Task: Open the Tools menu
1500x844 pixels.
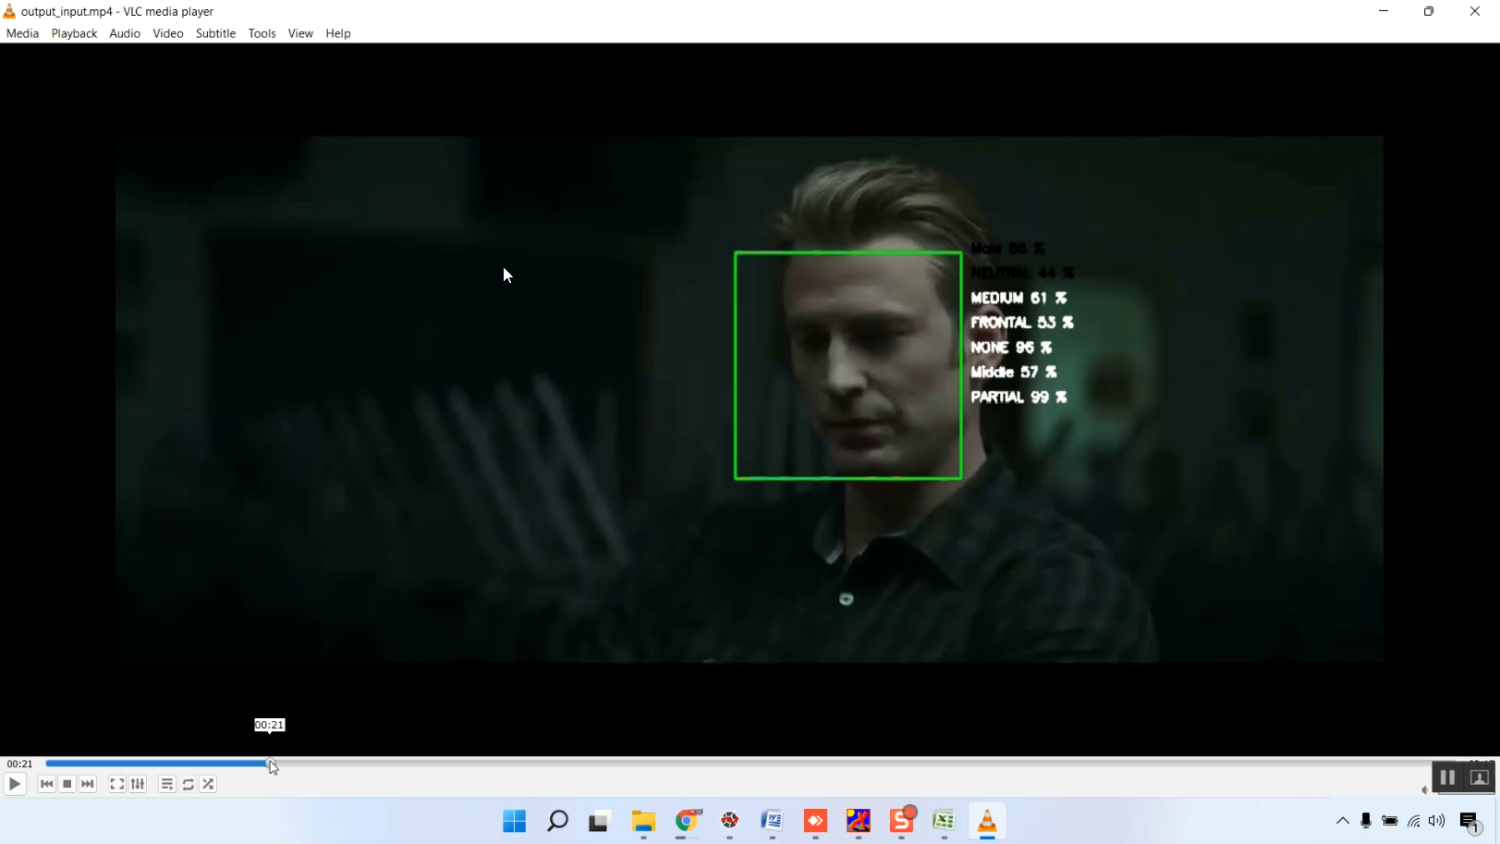Action: [x=261, y=33]
